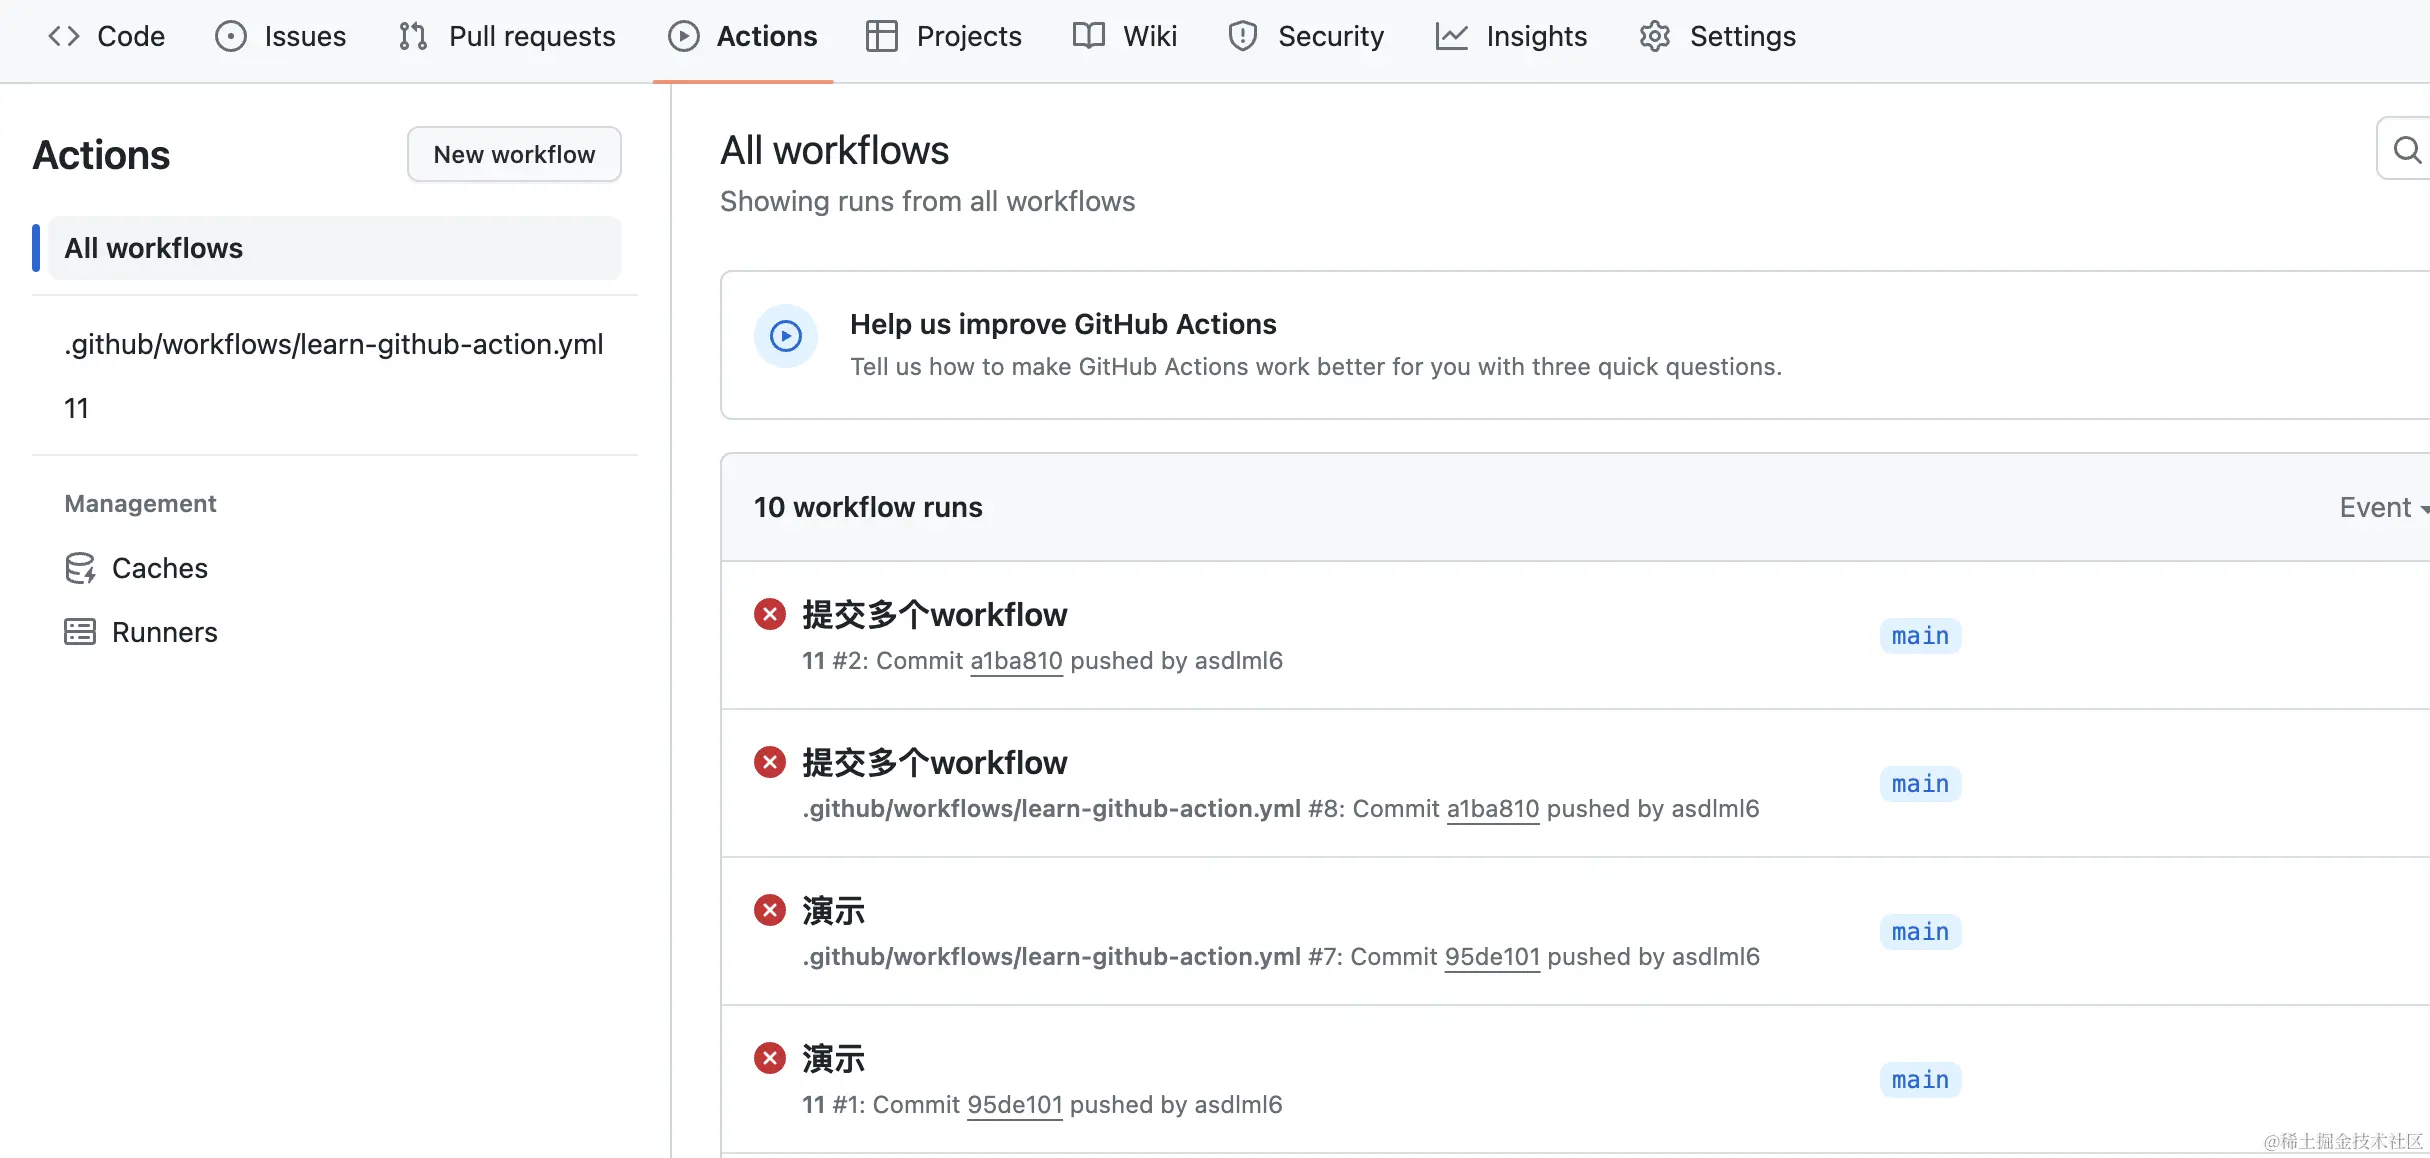Click the Caches database icon
2430x1158 pixels.
(80, 568)
